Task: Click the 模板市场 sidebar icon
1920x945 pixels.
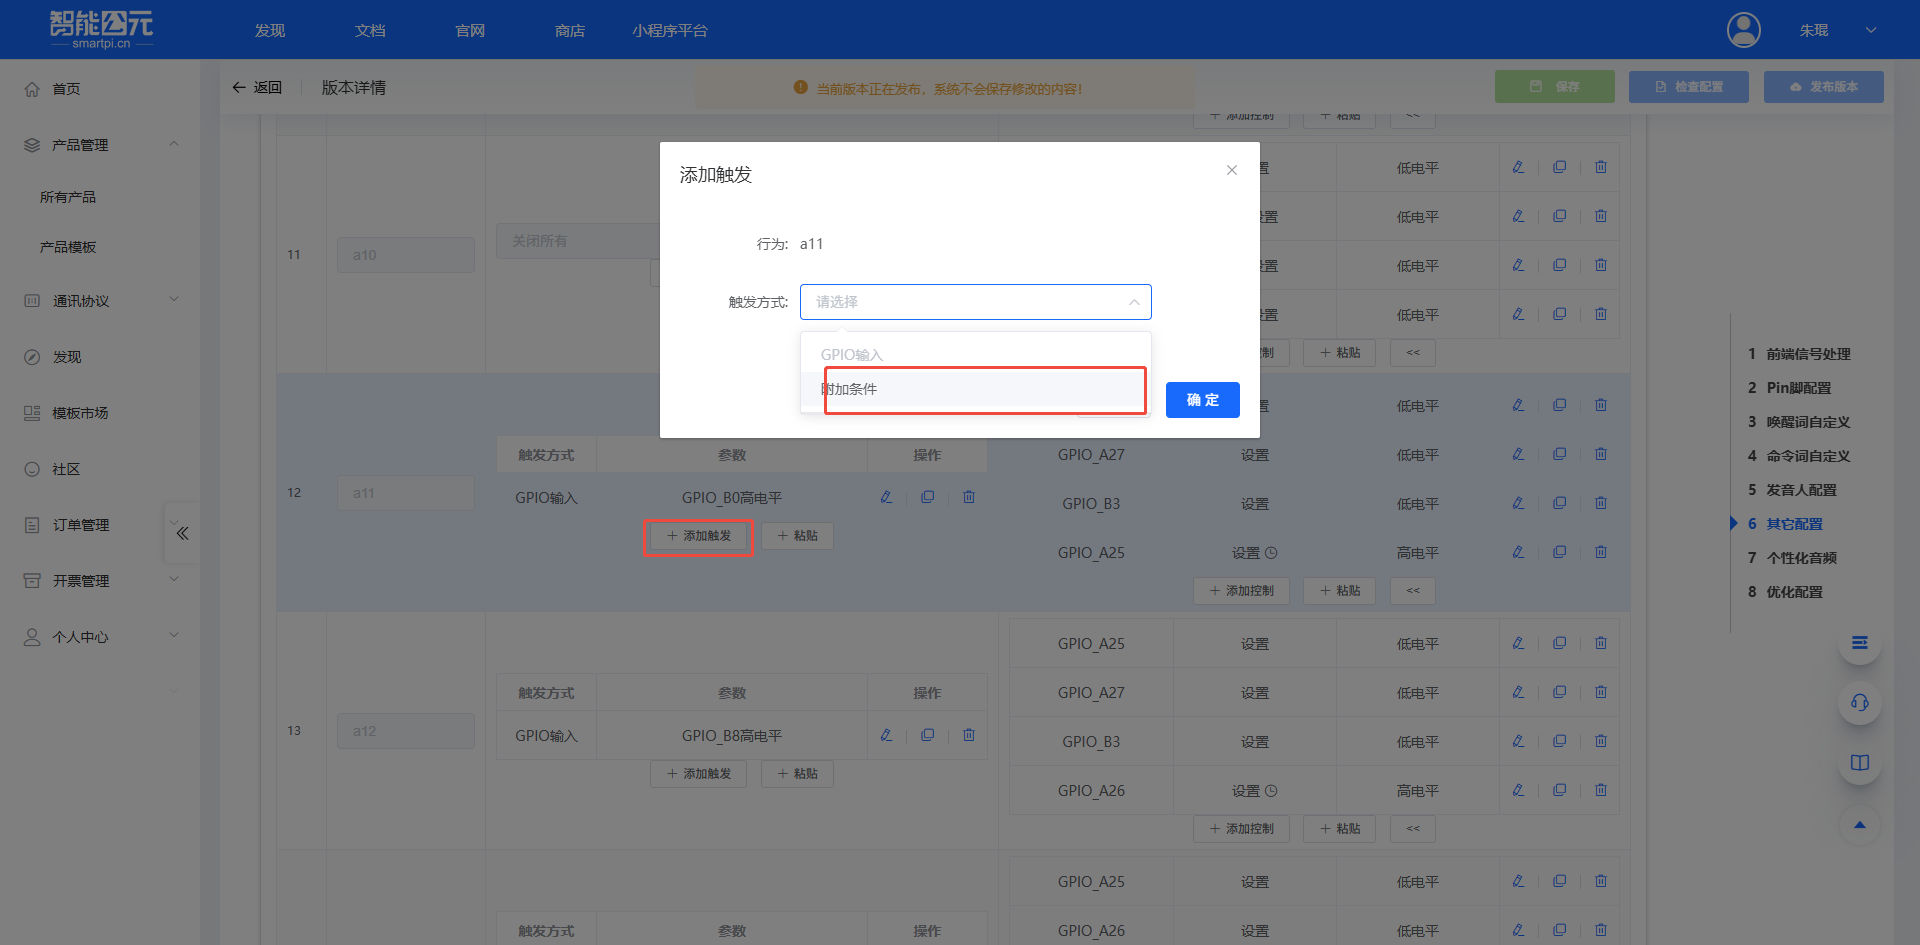Action: [31, 412]
